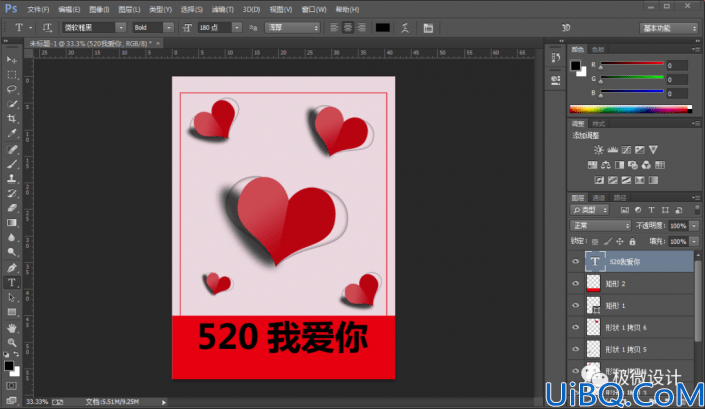Select the Hand tool

tap(12, 328)
